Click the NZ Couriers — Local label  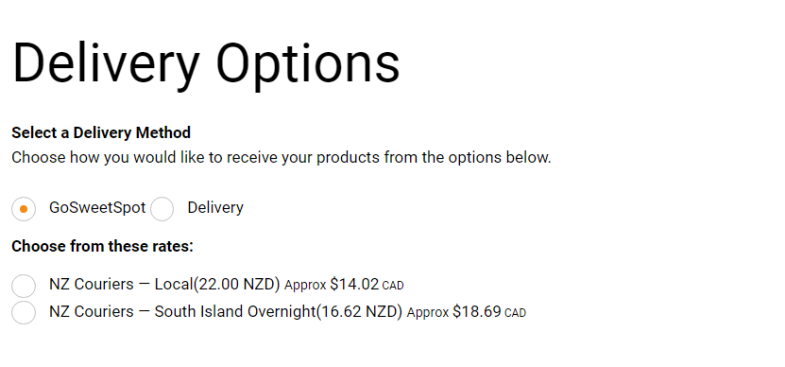[x=121, y=284]
